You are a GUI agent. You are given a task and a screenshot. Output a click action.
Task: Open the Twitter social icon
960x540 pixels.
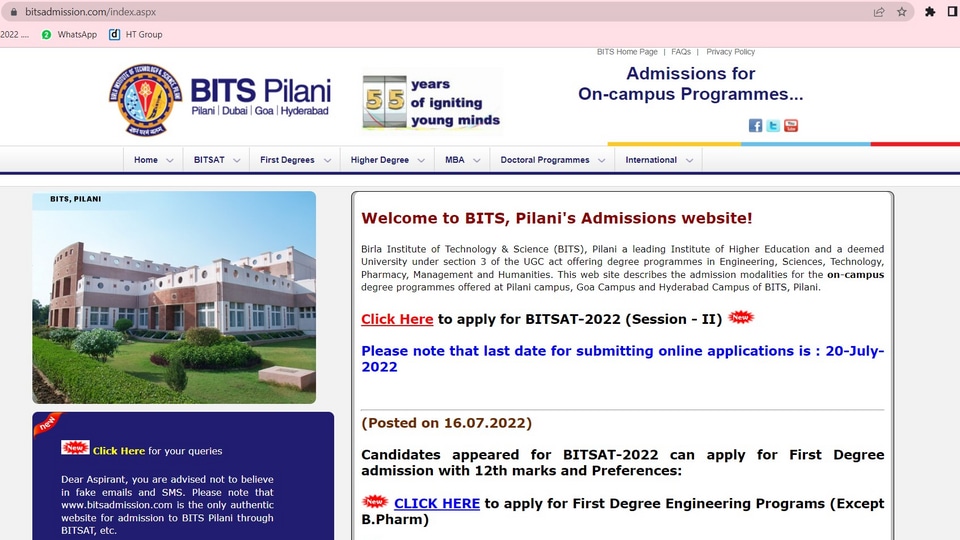click(x=773, y=126)
